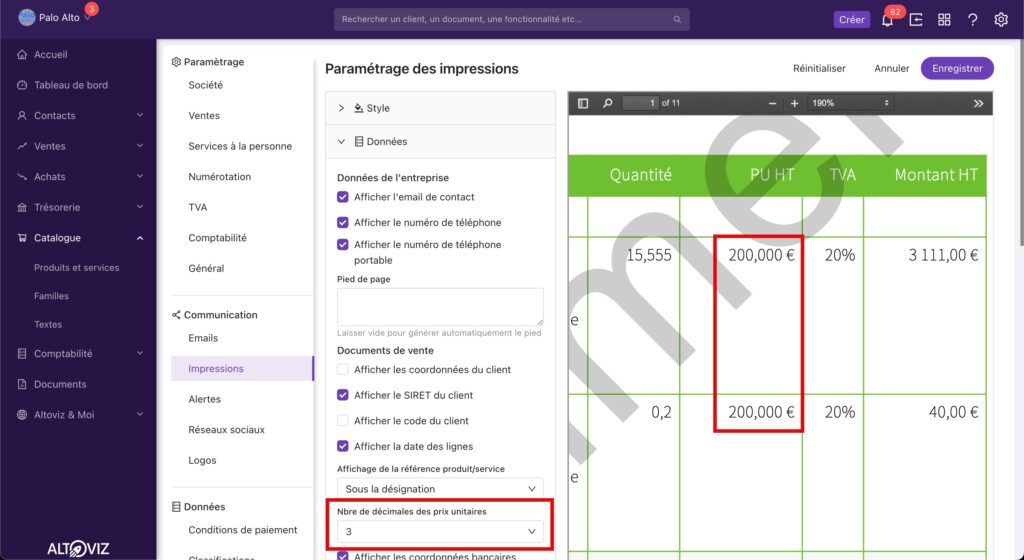Click the logout exit icon in header
The width and height of the screenshot is (1024, 560).
tap(916, 20)
